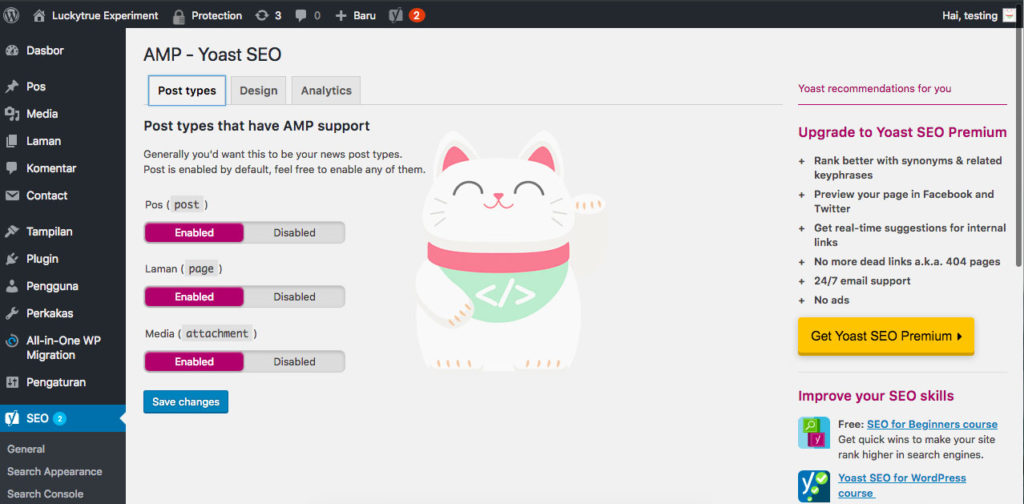Set Media attachment type to Enabled

tap(194, 362)
